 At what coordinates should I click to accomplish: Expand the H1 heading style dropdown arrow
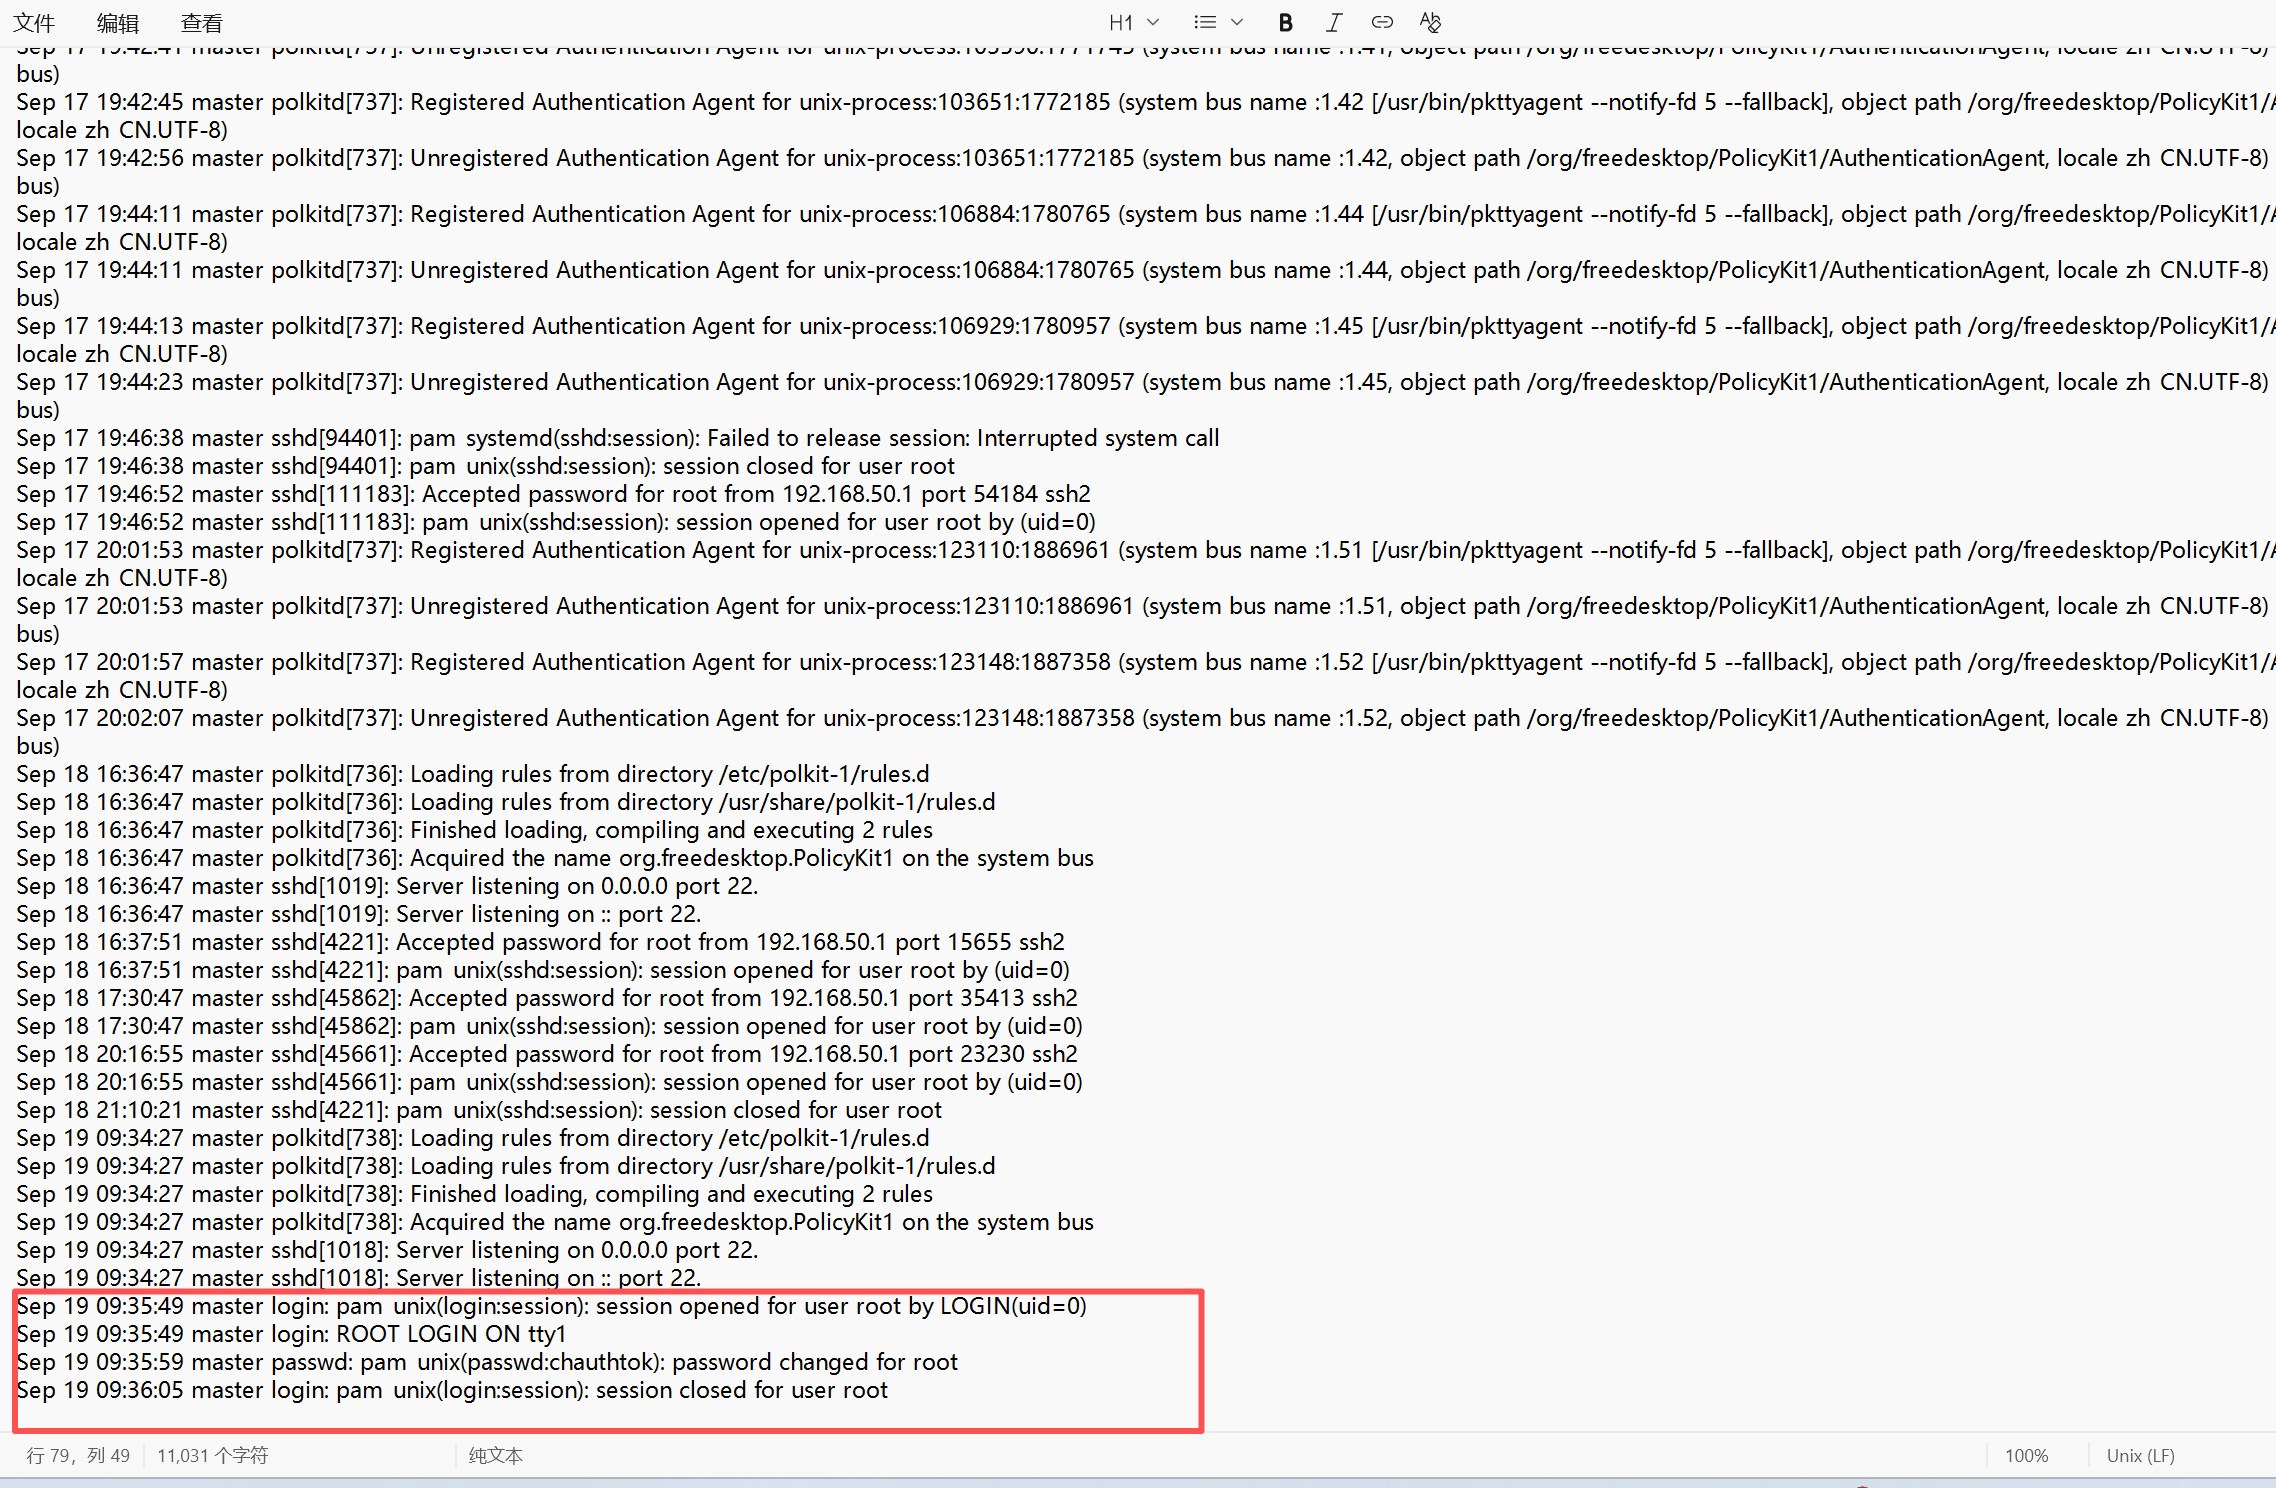point(1153,22)
